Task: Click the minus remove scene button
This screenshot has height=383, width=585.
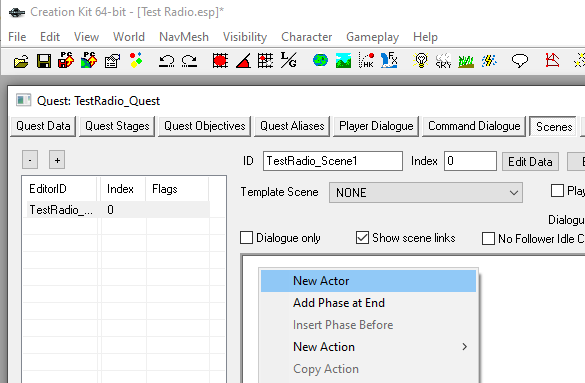Action: (30, 160)
